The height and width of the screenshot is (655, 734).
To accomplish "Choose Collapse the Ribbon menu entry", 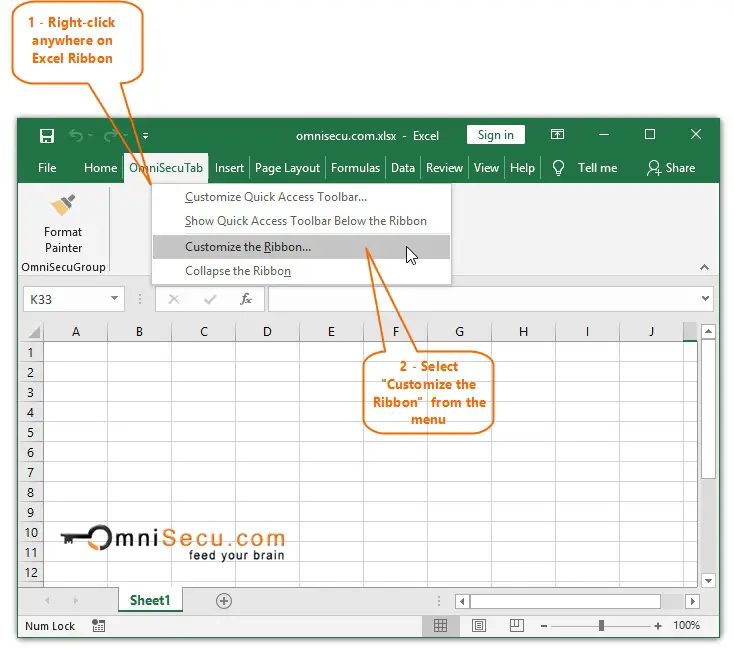I will (301, 271).
